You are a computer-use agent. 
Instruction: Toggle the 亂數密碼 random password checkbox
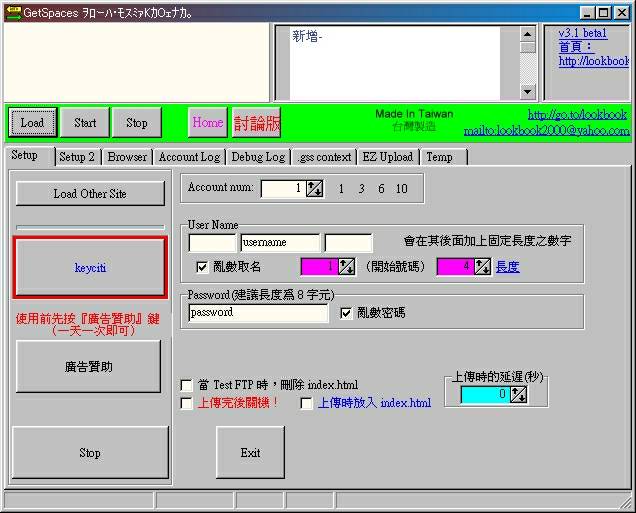(x=346, y=313)
